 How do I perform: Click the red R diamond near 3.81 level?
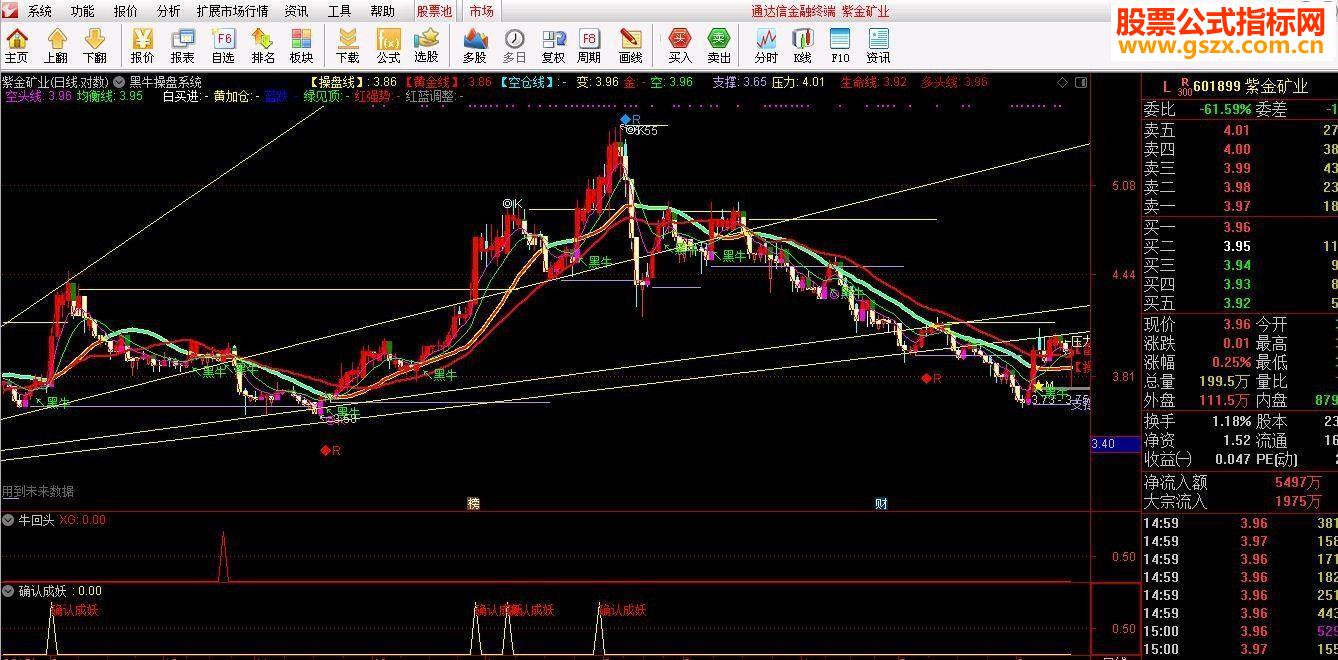click(x=927, y=378)
